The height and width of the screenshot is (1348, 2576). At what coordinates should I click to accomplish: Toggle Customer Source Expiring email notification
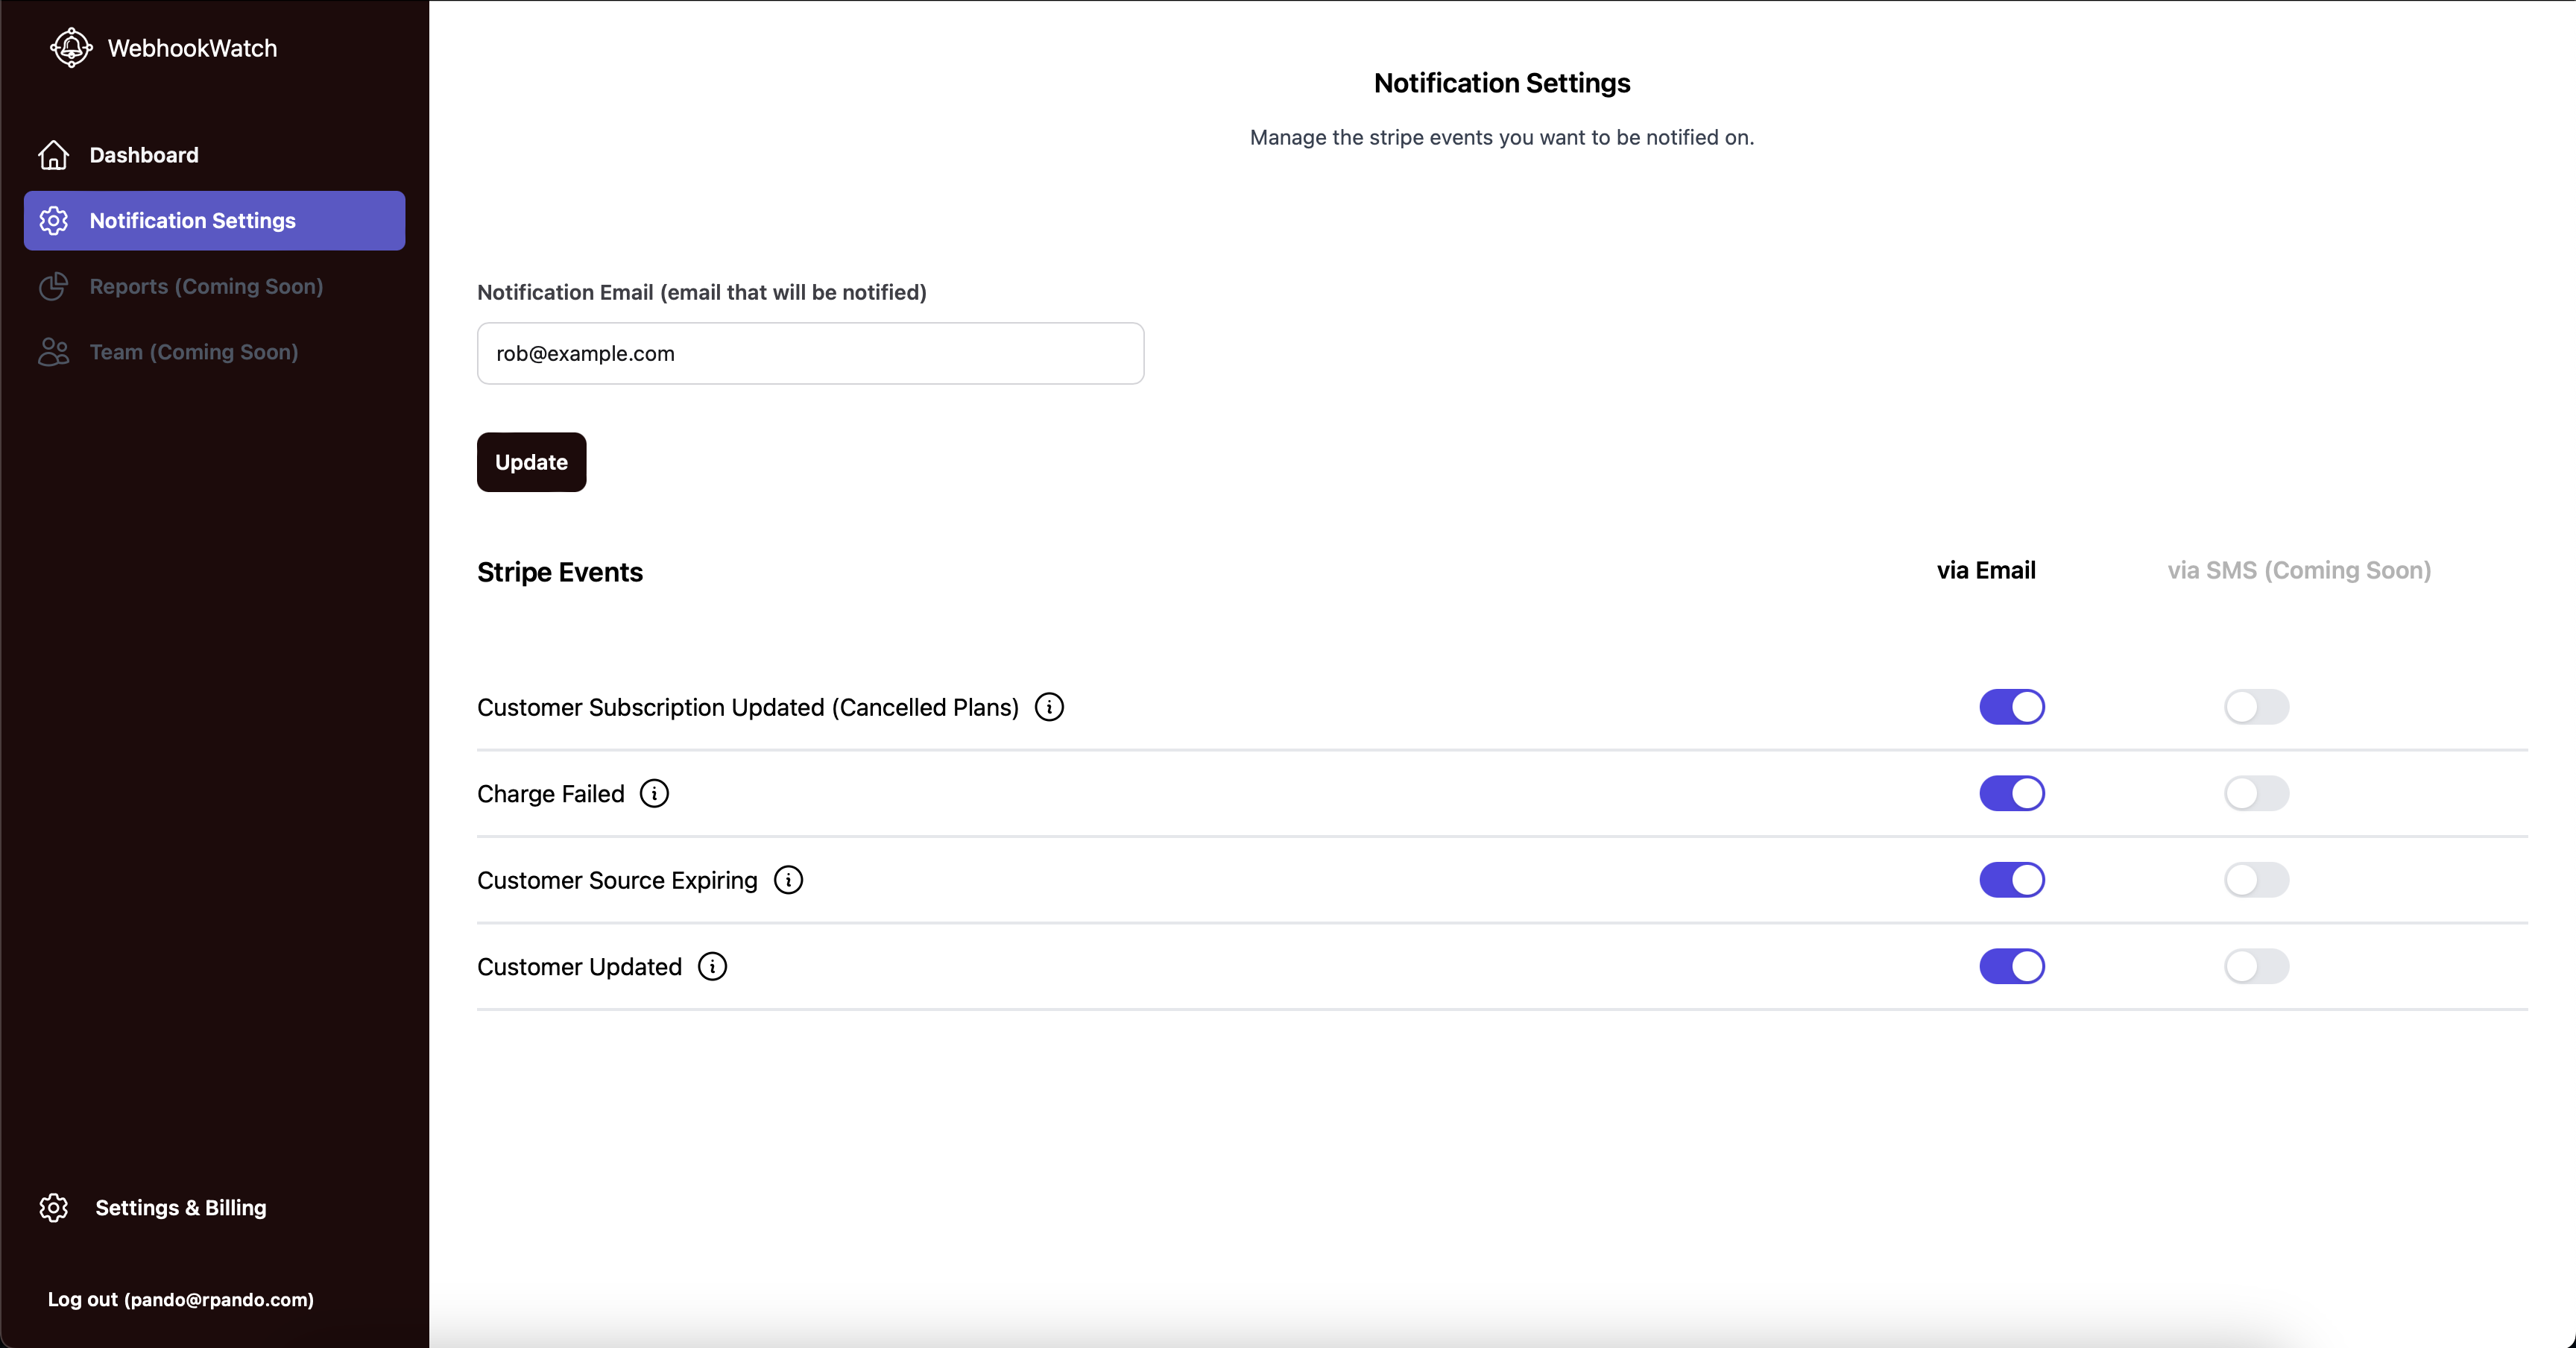click(2012, 880)
